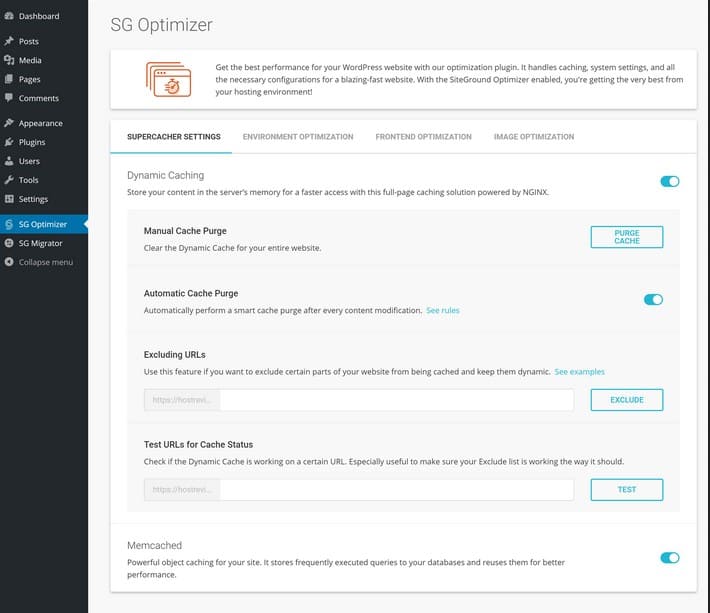Click the Appearance paintbrush icon
The width and height of the screenshot is (710, 613).
click(9, 123)
